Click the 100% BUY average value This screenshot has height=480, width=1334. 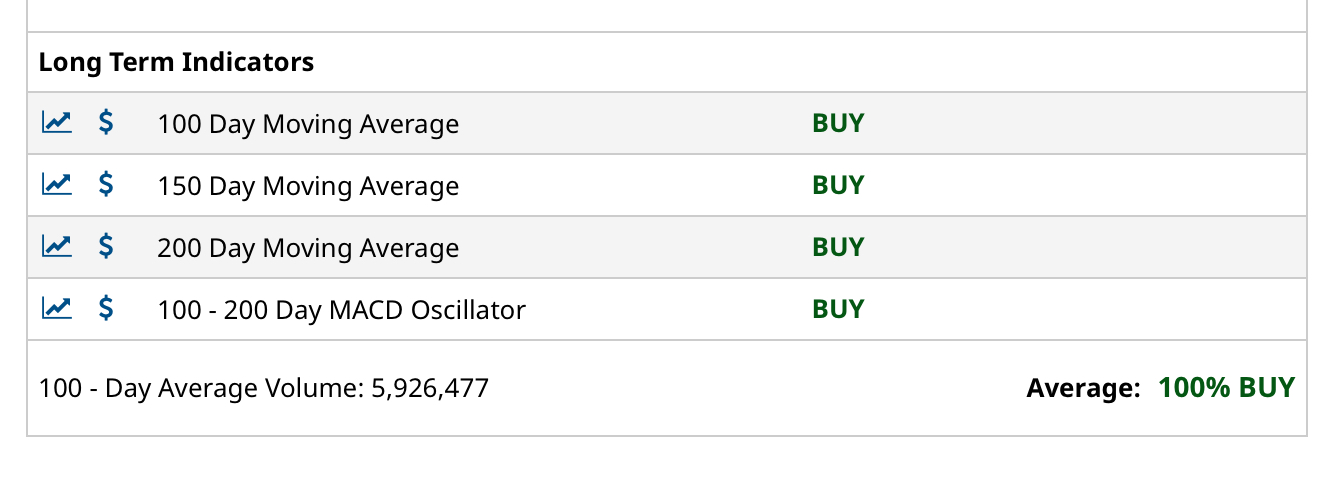[1226, 388]
